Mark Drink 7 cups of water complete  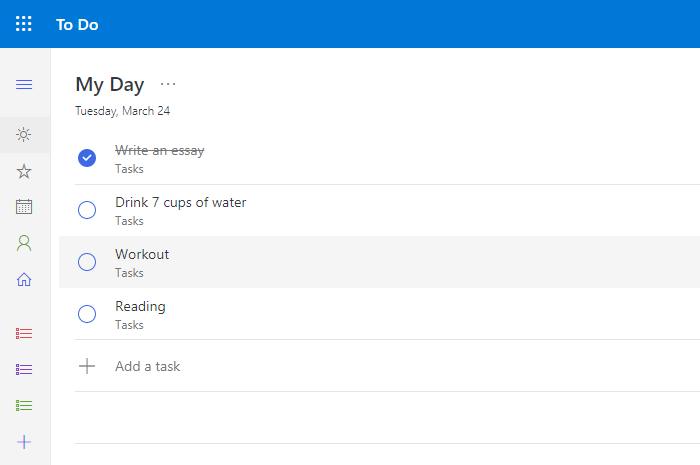click(87, 210)
